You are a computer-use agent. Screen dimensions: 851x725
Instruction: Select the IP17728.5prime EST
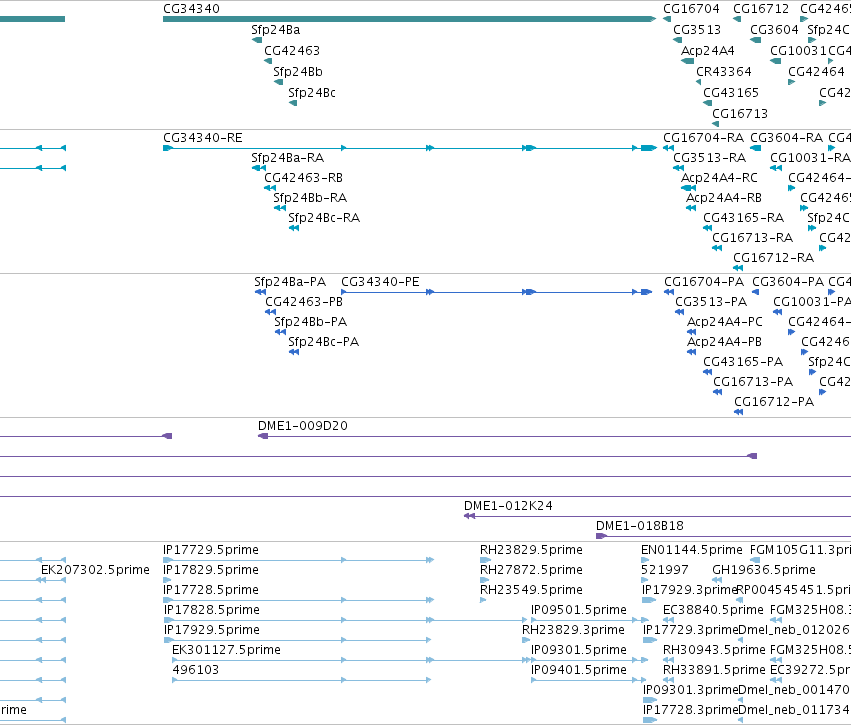pos(299,600)
